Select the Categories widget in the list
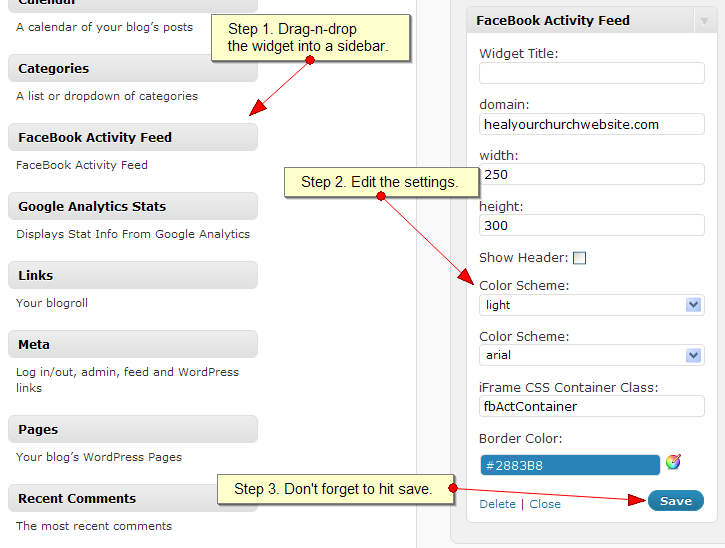 click(x=133, y=68)
